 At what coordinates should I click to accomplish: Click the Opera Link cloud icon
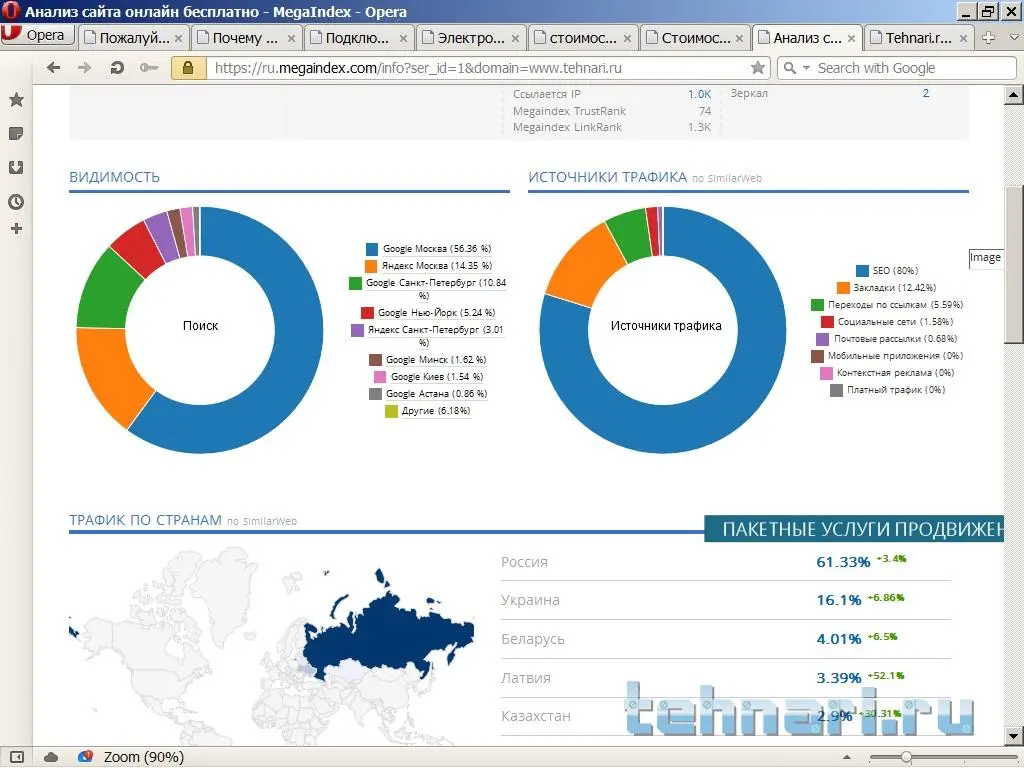coord(50,757)
